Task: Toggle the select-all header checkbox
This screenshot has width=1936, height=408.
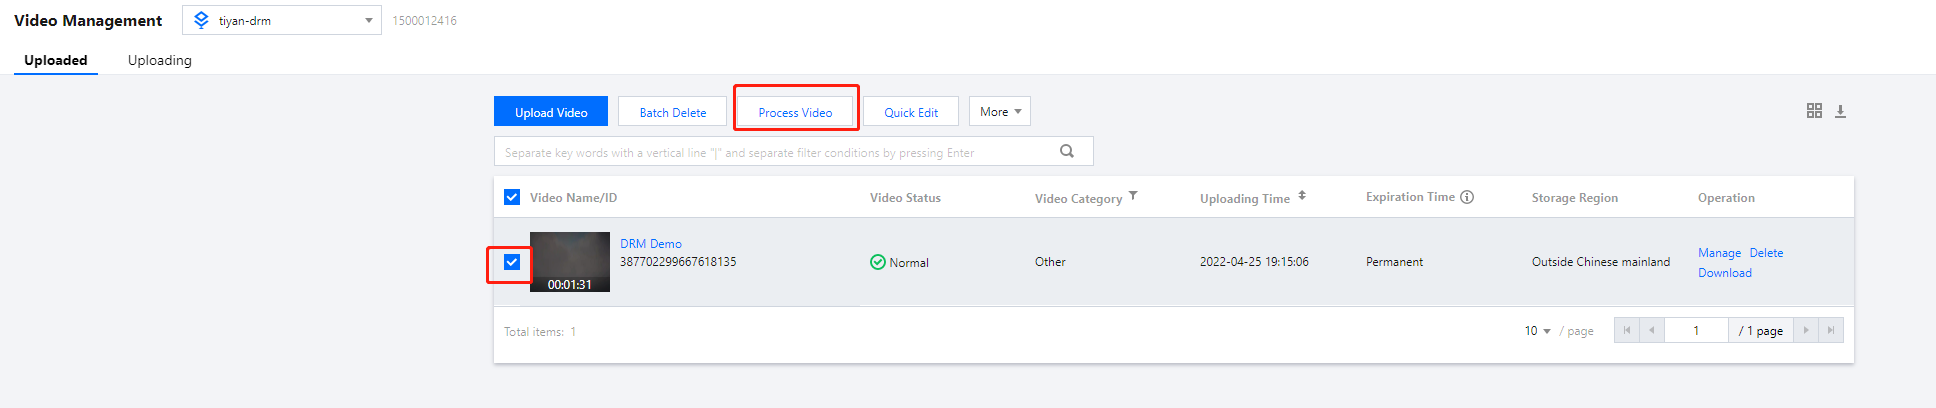Action: pyautogui.click(x=512, y=197)
